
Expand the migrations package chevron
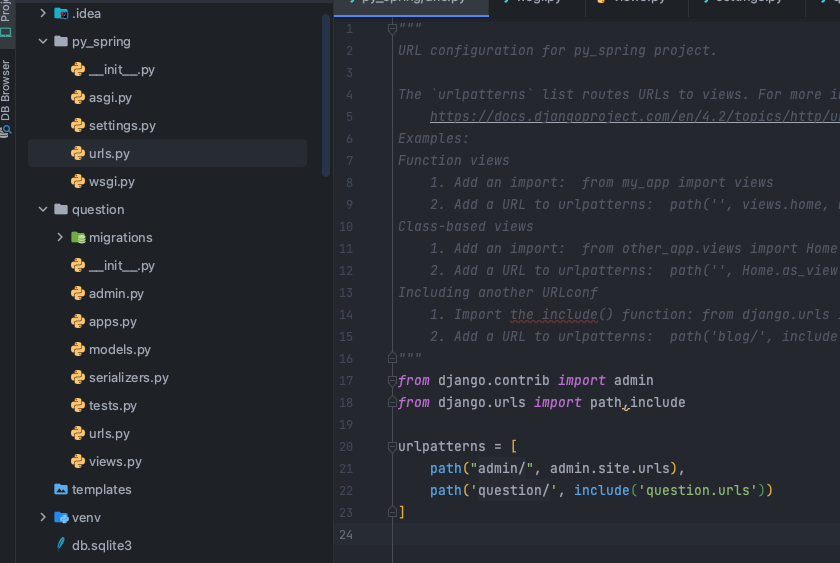60,237
